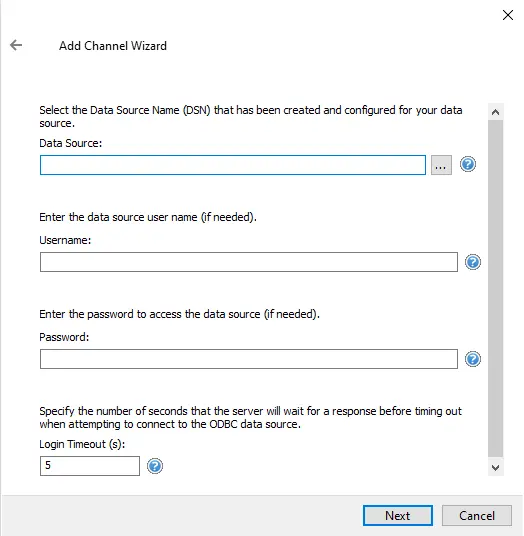Open help for the Username field
Image resolution: width=524 pixels, height=536 pixels.
473,262
